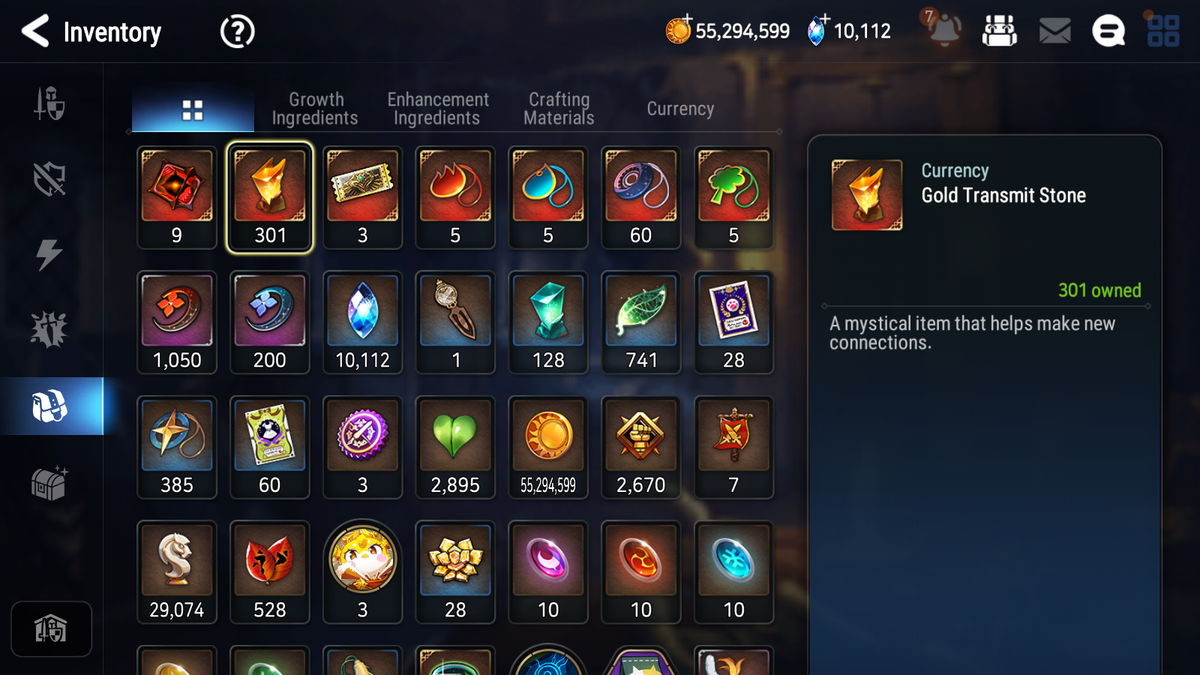
Task: Add gold using the plus coin icon
Action: point(679,31)
